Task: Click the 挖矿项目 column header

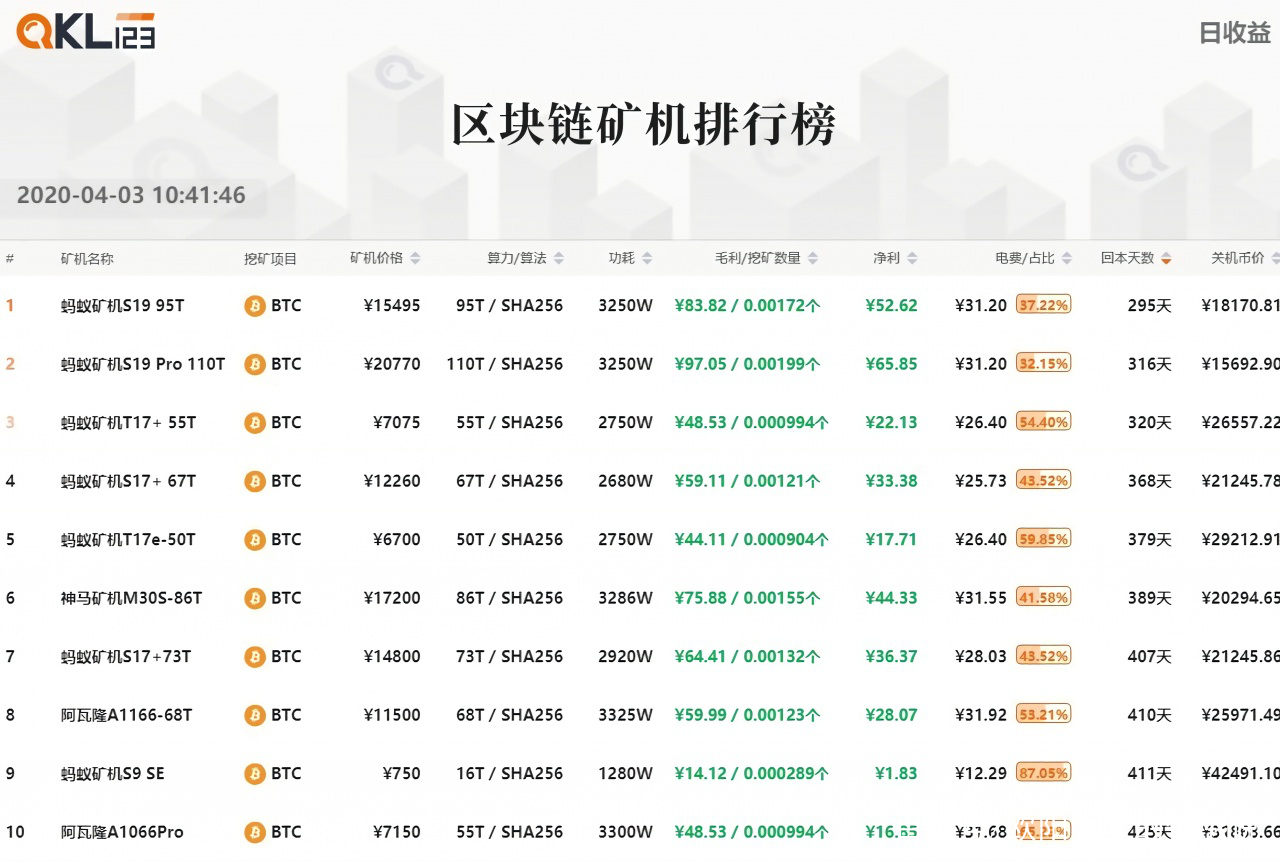Action: pyautogui.click(x=272, y=257)
